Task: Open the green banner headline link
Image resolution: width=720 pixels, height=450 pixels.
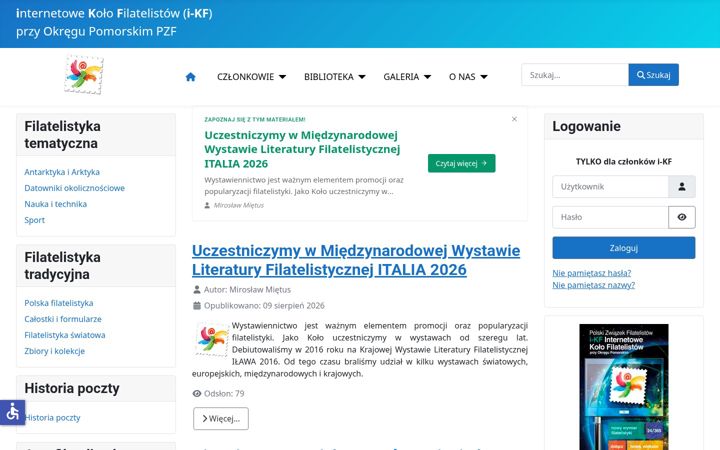Action: click(302, 149)
